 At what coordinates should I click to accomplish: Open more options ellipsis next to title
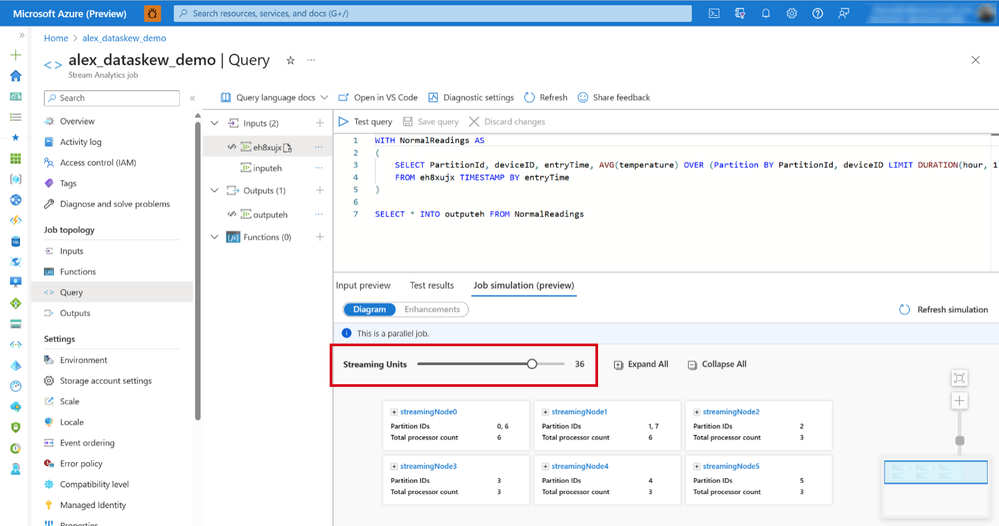coord(311,60)
